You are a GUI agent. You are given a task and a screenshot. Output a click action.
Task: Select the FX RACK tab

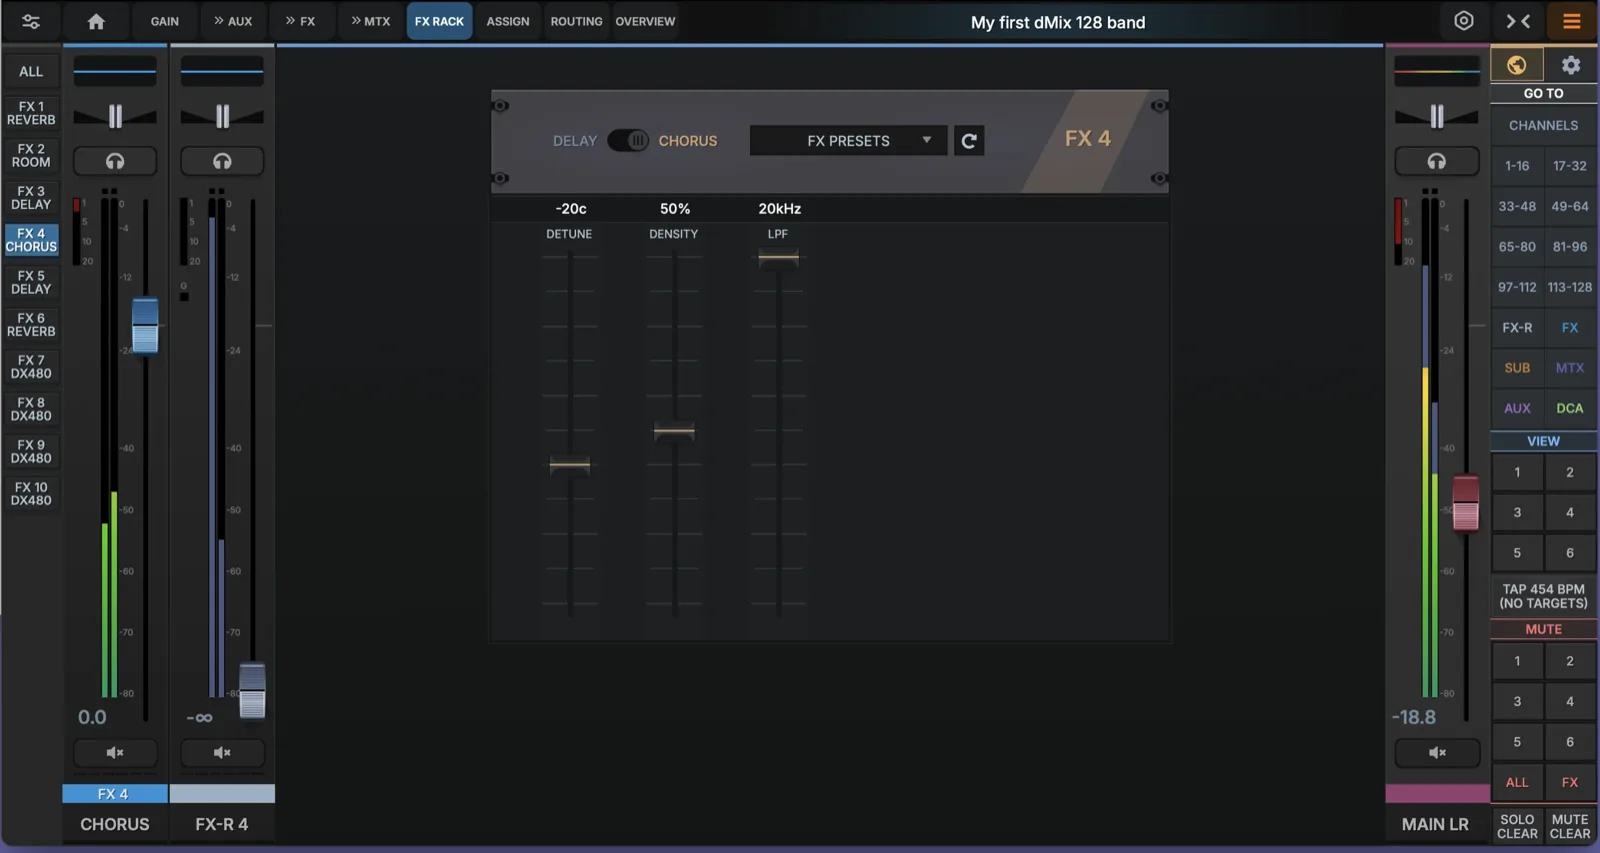439,21
